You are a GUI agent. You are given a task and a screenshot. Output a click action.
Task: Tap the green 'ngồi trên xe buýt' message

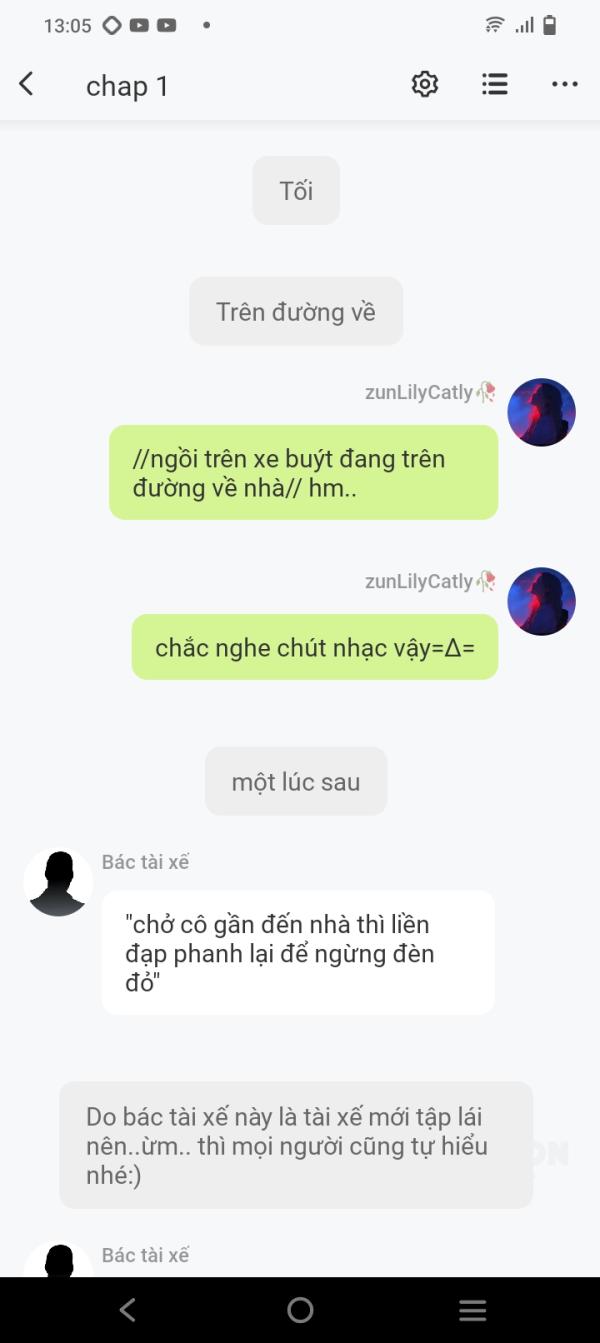coord(303,472)
